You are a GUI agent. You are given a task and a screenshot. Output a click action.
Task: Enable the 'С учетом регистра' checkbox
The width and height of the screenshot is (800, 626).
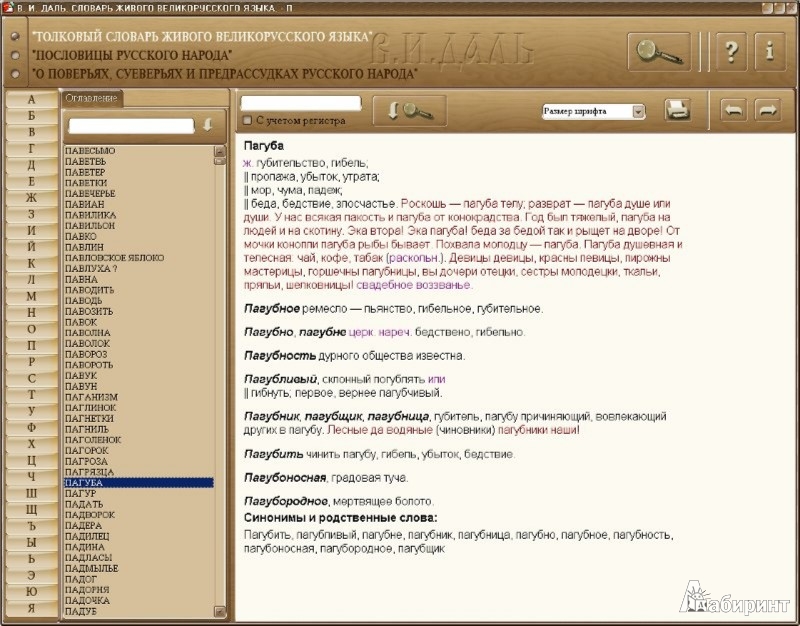[x=247, y=121]
